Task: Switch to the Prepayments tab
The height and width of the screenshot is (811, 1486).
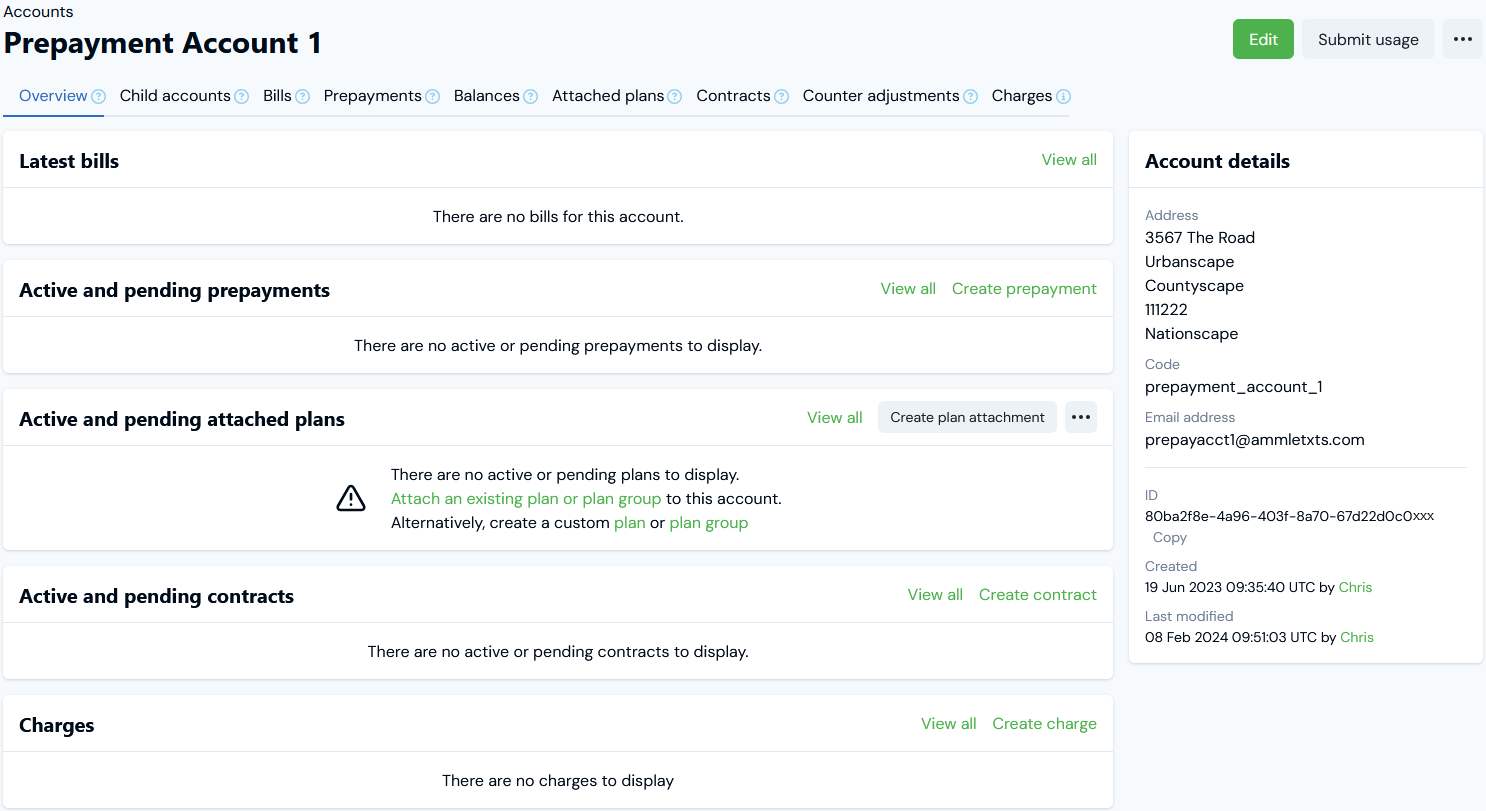Action: pyautogui.click(x=372, y=96)
